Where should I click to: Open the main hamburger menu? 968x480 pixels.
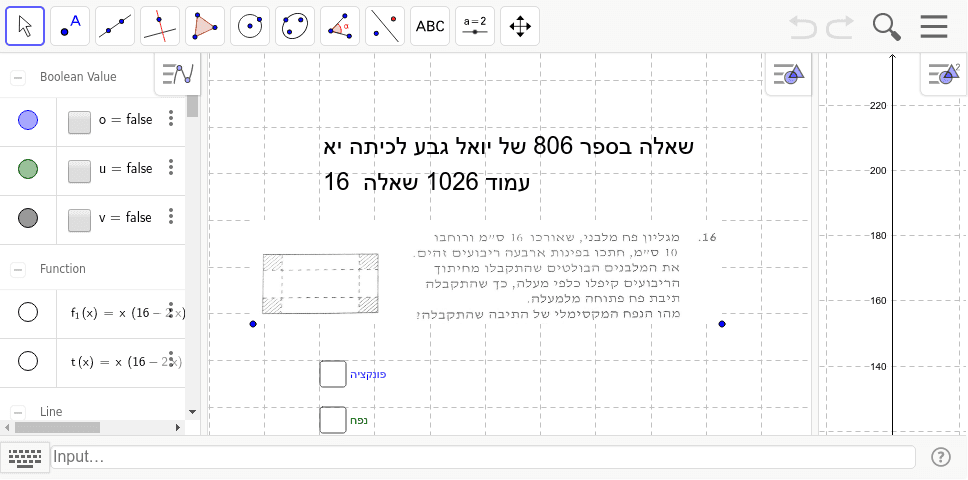point(933,27)
